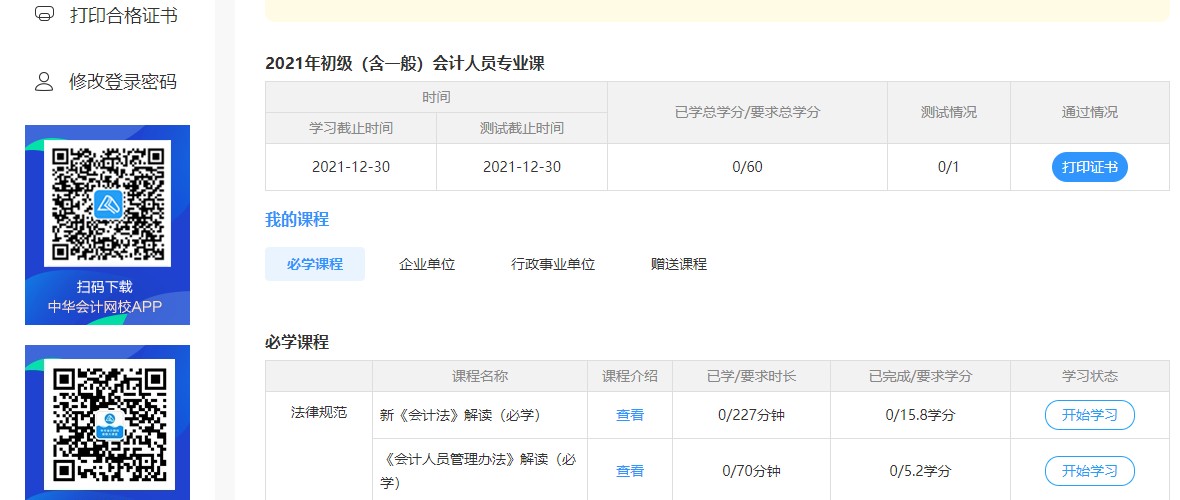Click the 0/5.2学分 cell
Screen dimensions: 1180x500
[x=920, y=471]
